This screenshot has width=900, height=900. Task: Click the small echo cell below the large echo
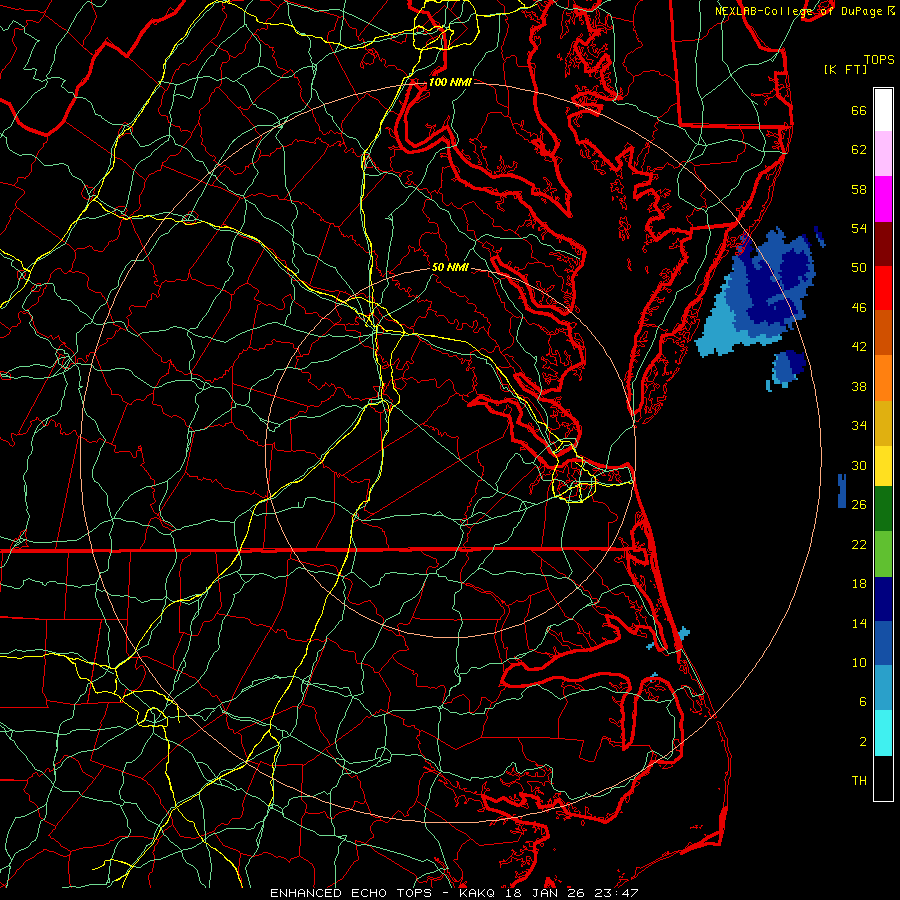788,367
